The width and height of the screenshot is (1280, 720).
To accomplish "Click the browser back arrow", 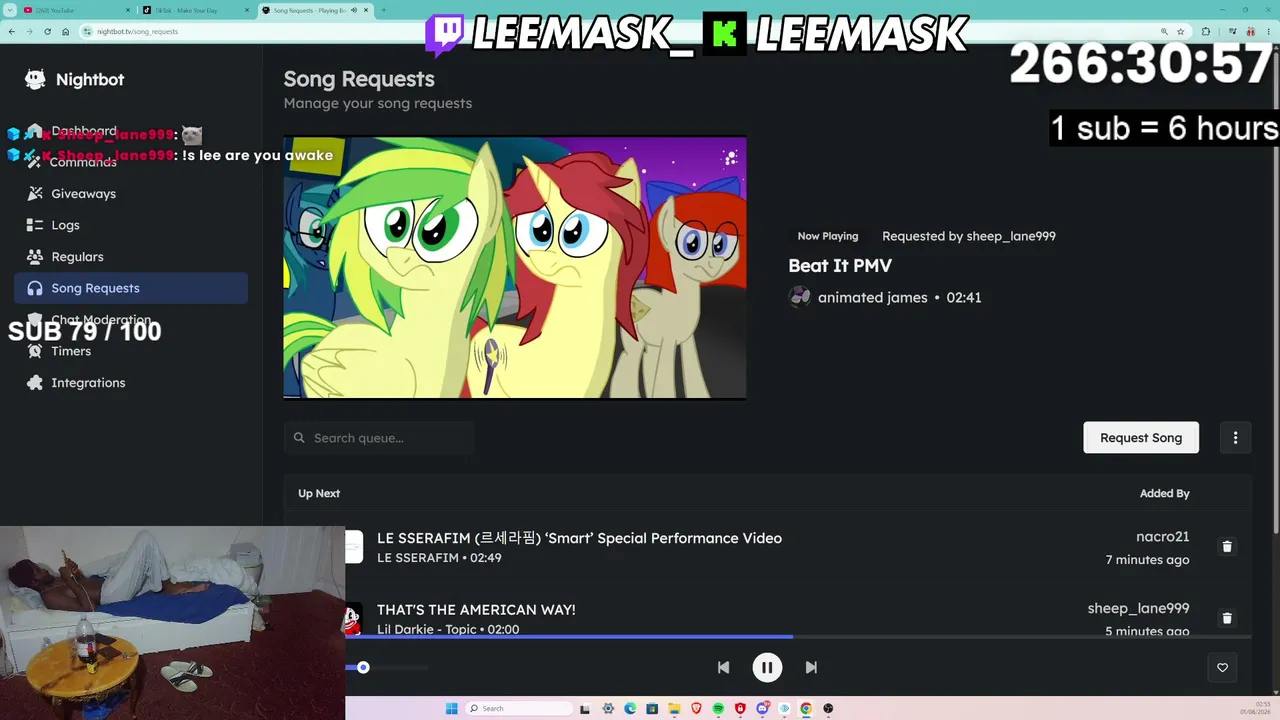I will [x=11, y=31].
